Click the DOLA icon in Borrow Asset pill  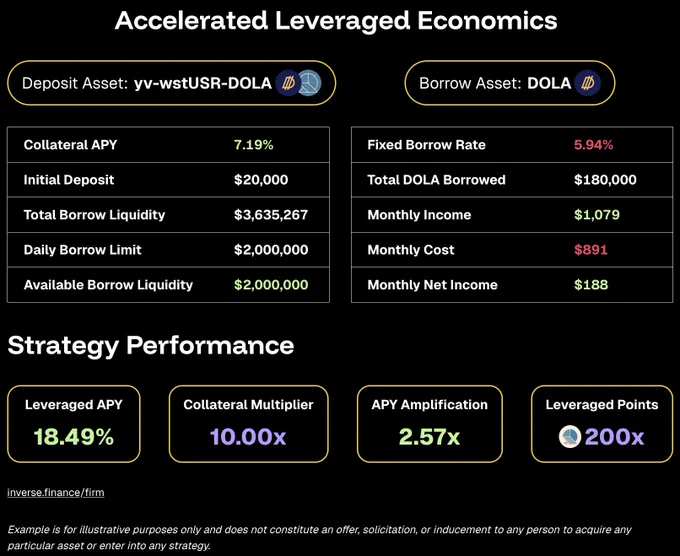(588, 83)
